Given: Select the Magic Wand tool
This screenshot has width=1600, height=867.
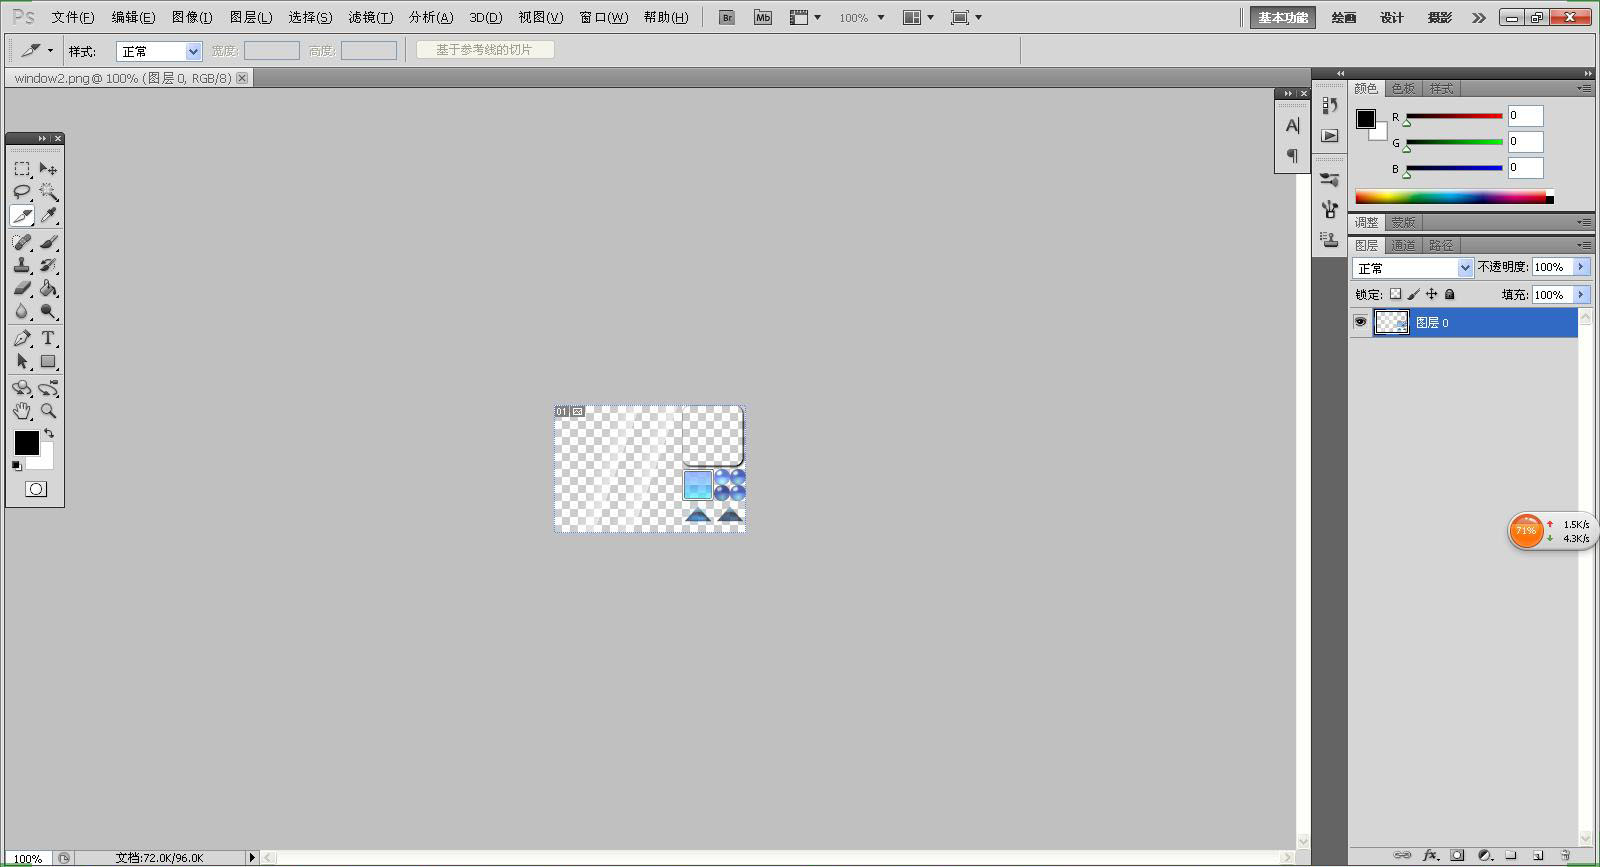Looking at the screenshot, I should click(48, 192).
